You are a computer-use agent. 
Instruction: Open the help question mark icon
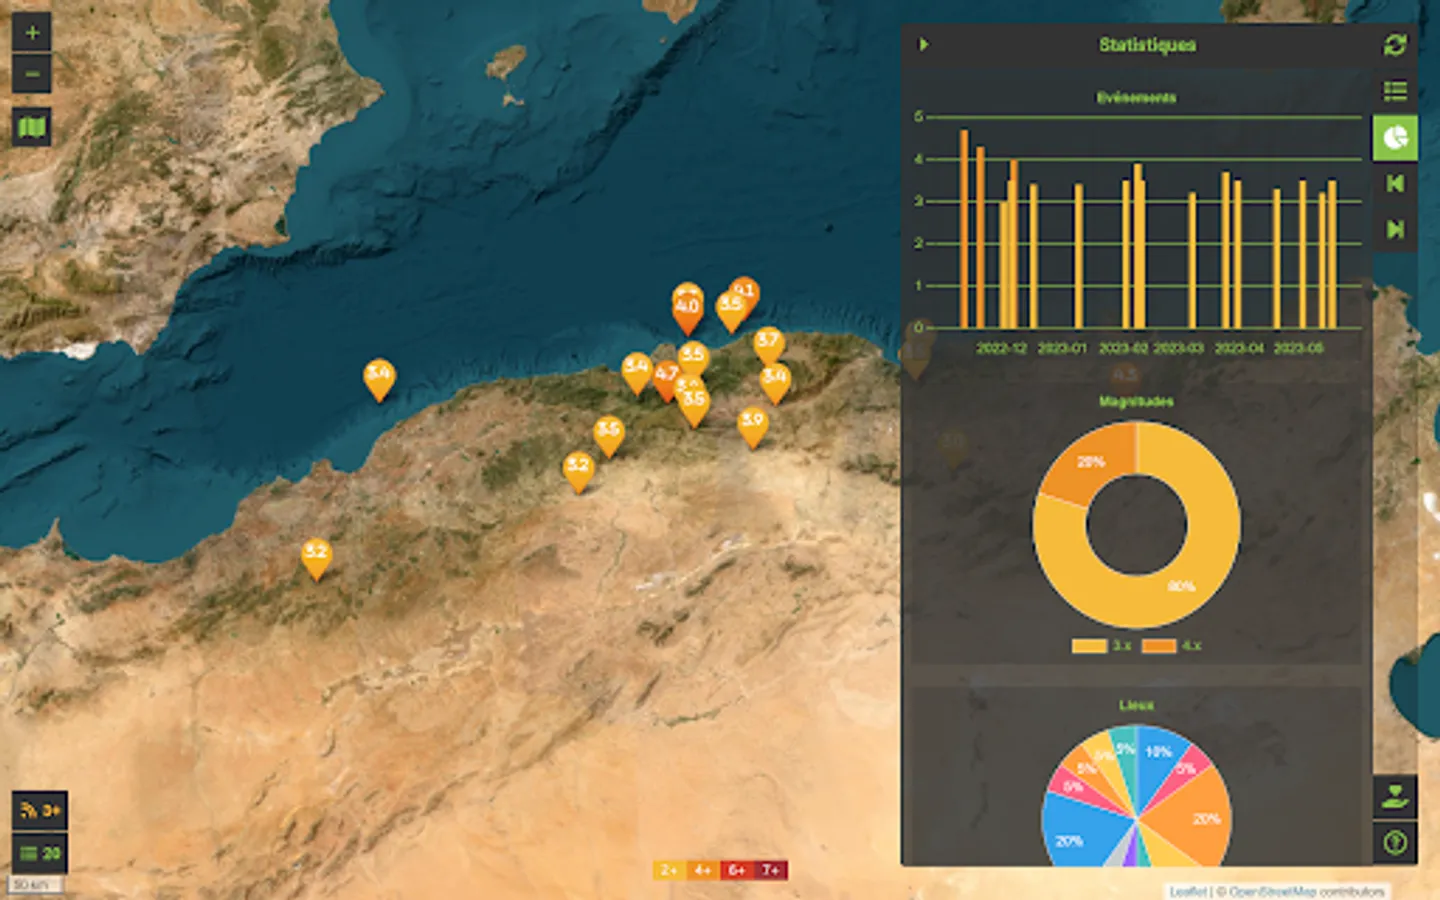[1395, 842]
